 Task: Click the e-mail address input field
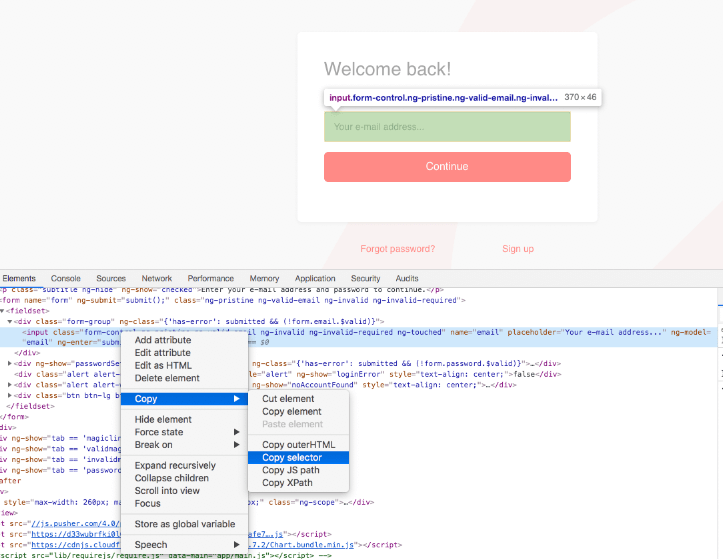pos(447,127)
